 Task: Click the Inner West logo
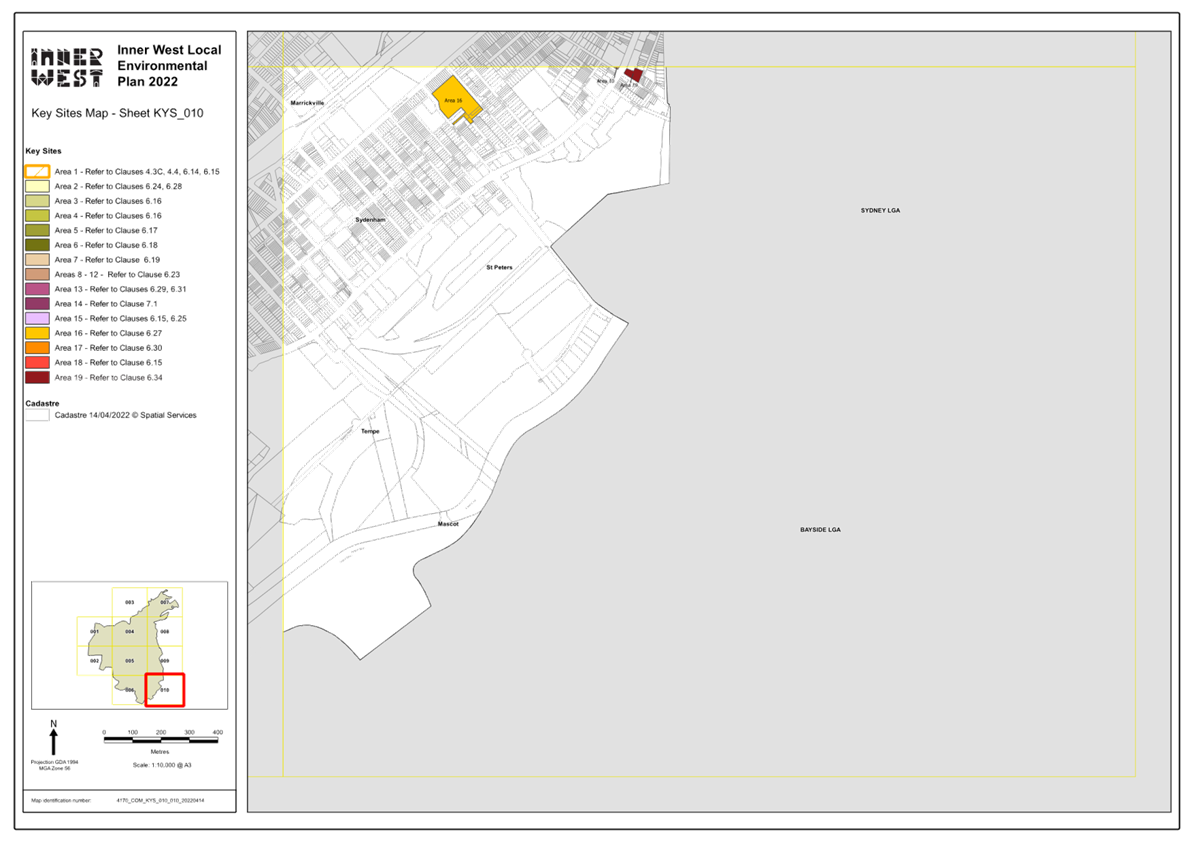(67, 67)
